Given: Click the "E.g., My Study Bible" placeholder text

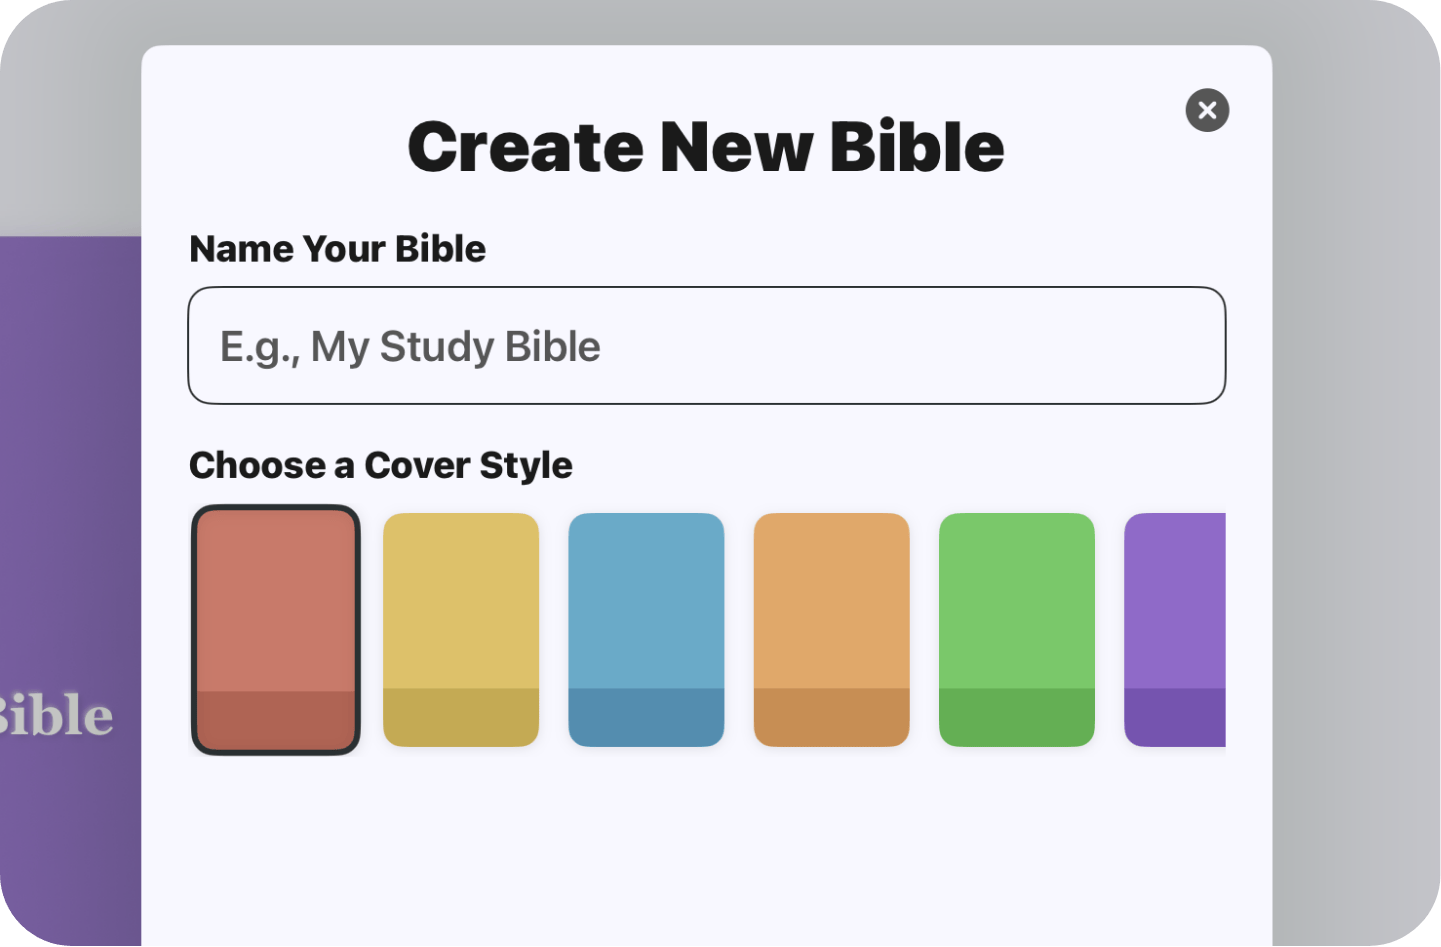Looking at the screenshot, I should click(x=410, y=347).
